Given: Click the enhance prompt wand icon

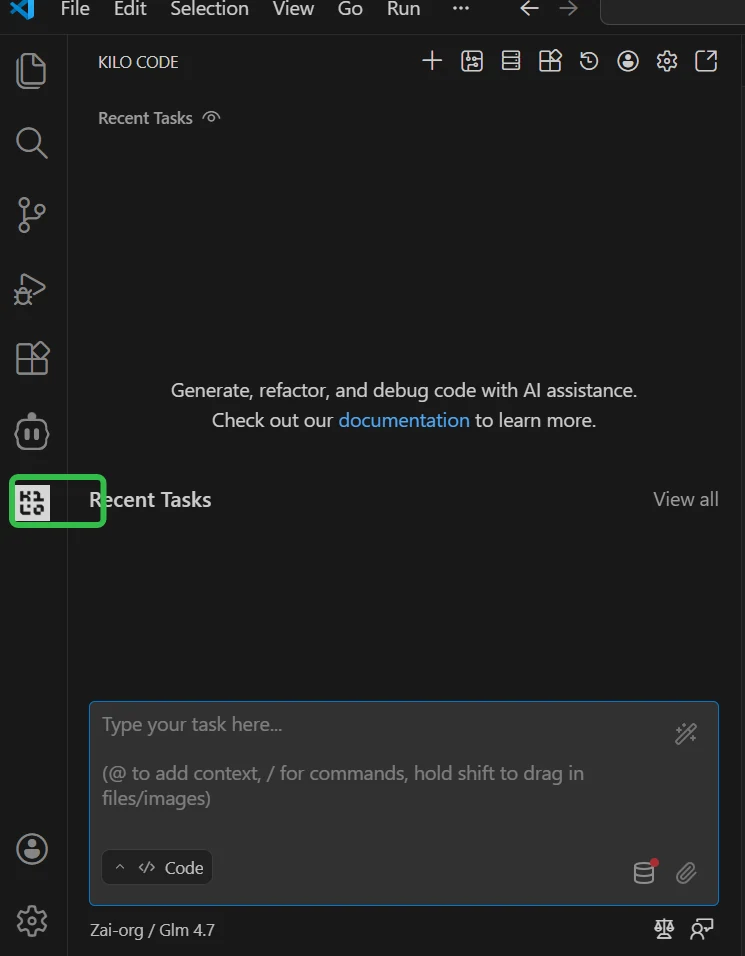Looking at the screenshot, I should (686, 733).
